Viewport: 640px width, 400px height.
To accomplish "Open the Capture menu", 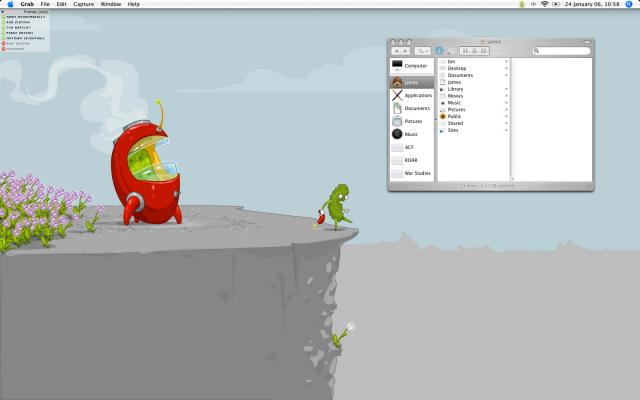I will [84, 4].
